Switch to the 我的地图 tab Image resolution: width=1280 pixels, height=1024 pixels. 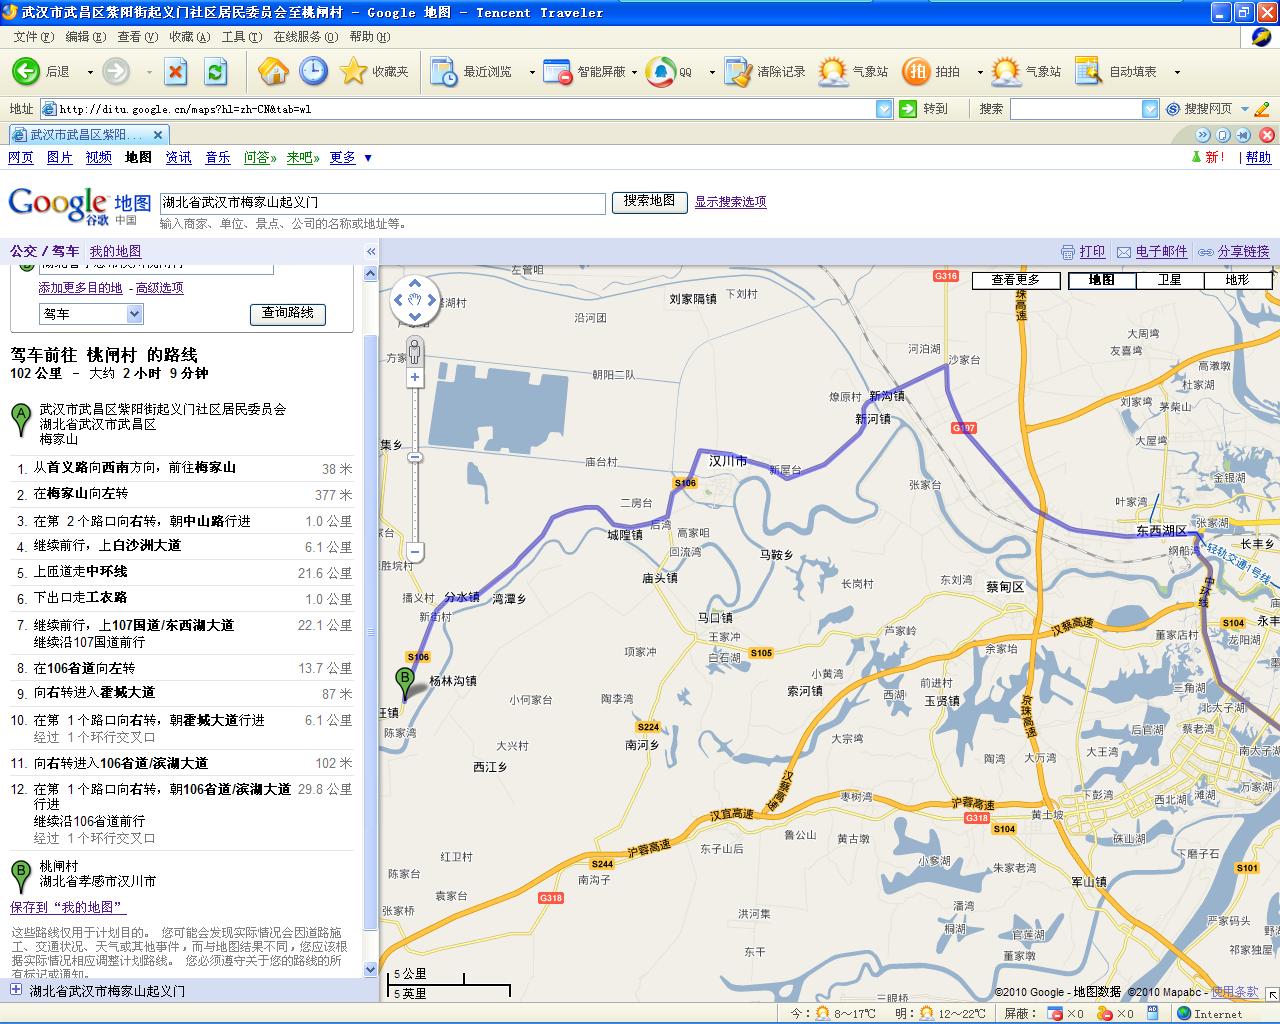click(115, 252)
